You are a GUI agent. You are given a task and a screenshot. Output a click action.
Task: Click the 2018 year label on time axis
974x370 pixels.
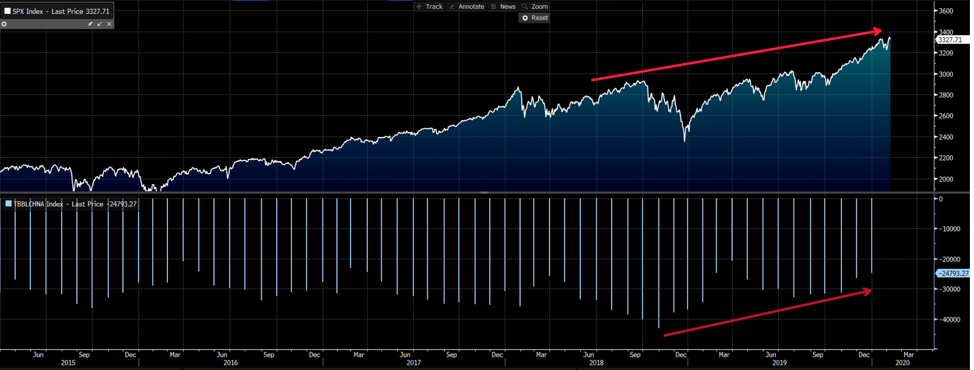tap(596, 363)
